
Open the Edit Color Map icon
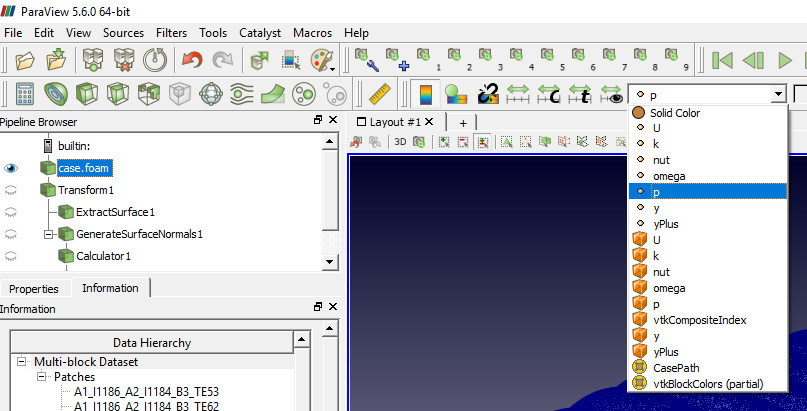pos(455,94)
